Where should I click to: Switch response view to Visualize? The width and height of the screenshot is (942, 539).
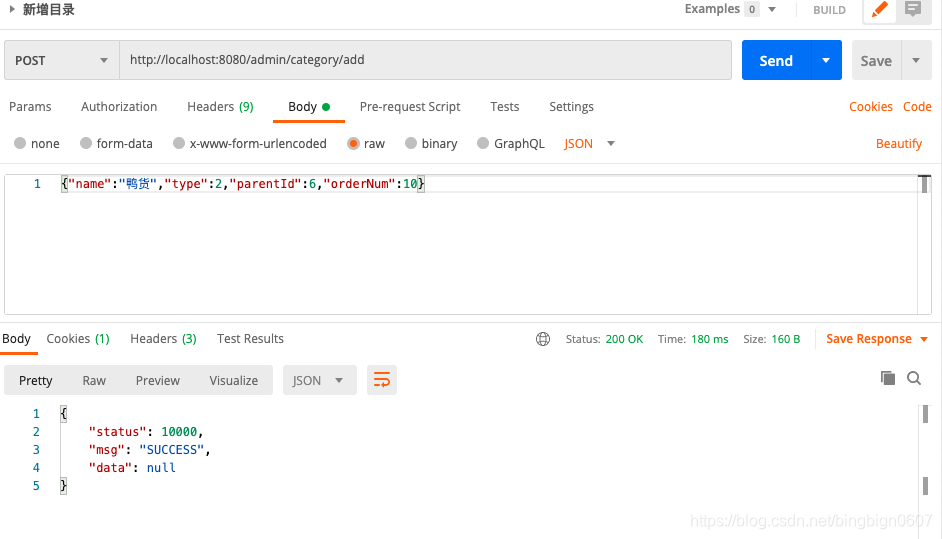(x=234, y=380)
